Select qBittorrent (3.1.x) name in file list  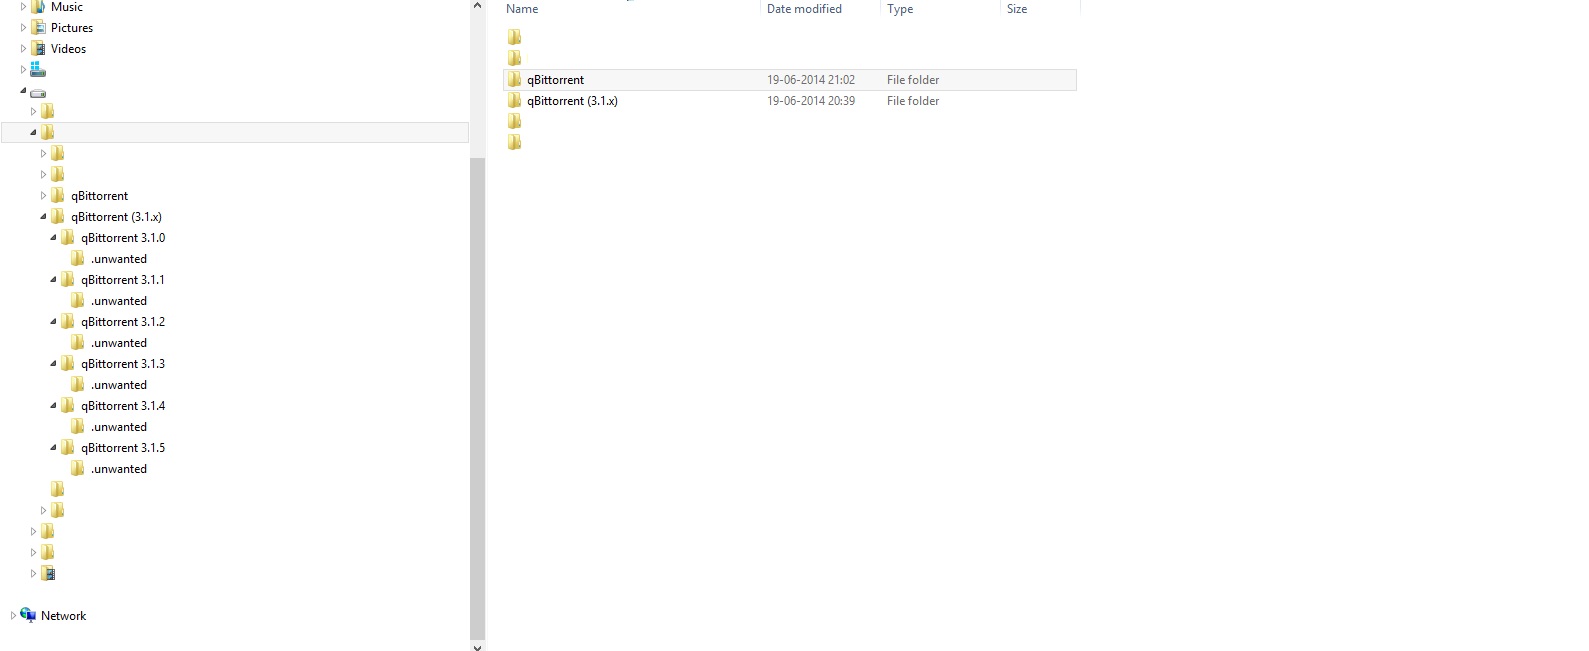coord(572,101)
